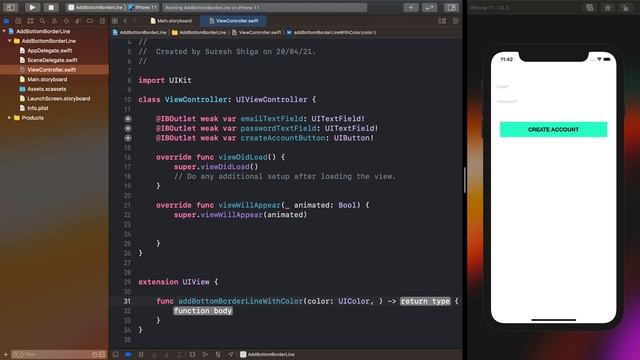Open Assets.xcassets in navigator
This screenshot has width=640, height=360.
[47, 89]
